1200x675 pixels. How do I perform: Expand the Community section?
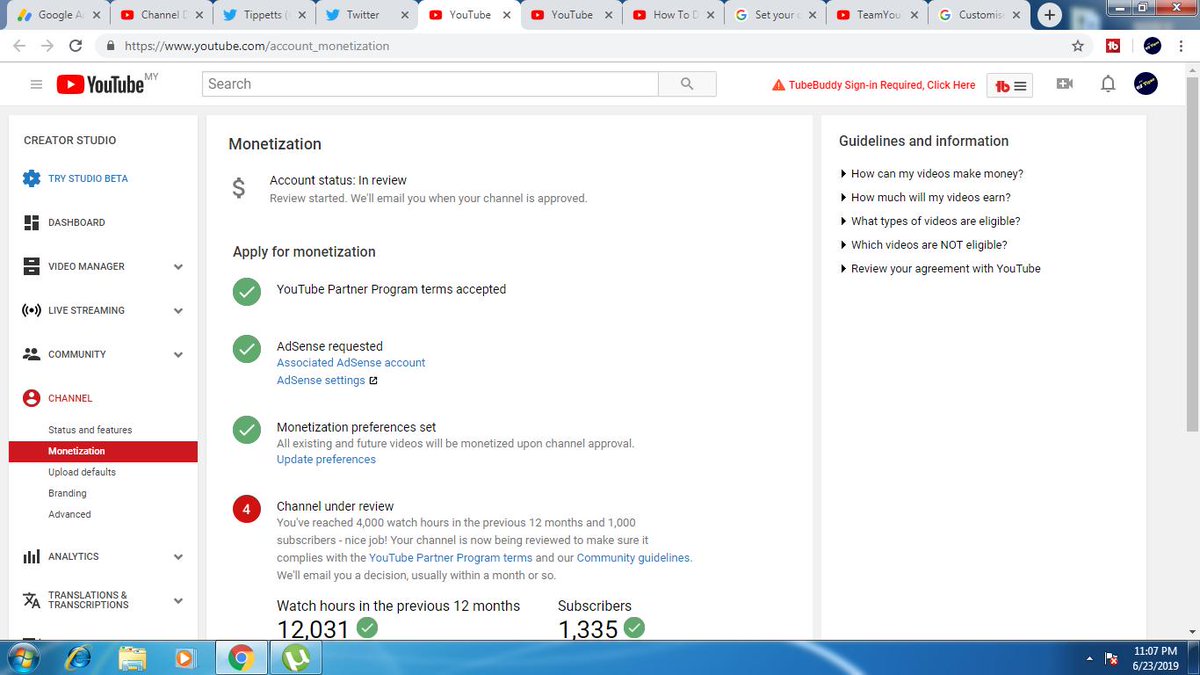pos(178,355)
